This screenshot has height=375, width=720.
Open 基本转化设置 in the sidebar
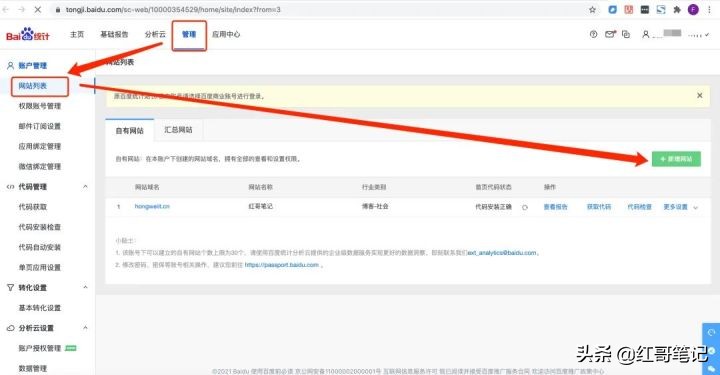click(x=39, y=308)
